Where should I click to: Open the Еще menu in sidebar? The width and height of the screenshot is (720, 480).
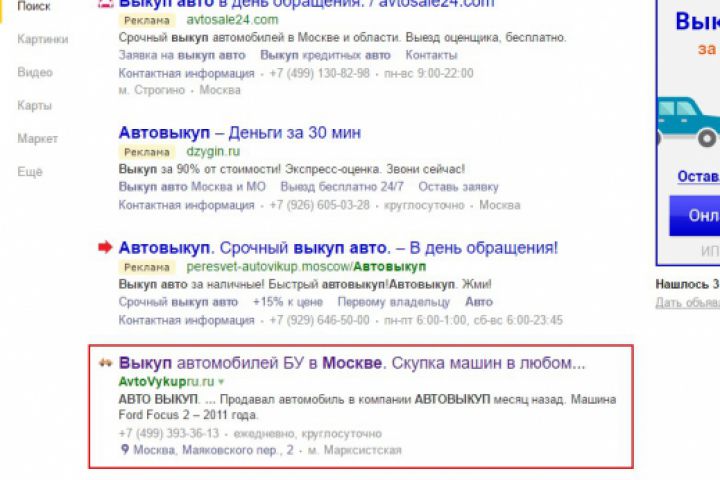[30, 172]
